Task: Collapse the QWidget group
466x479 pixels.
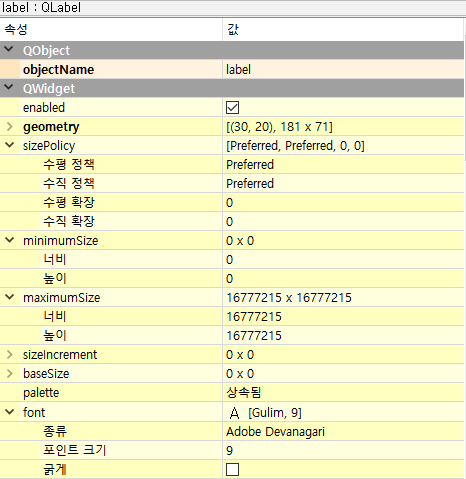Action: click(9, 88)
